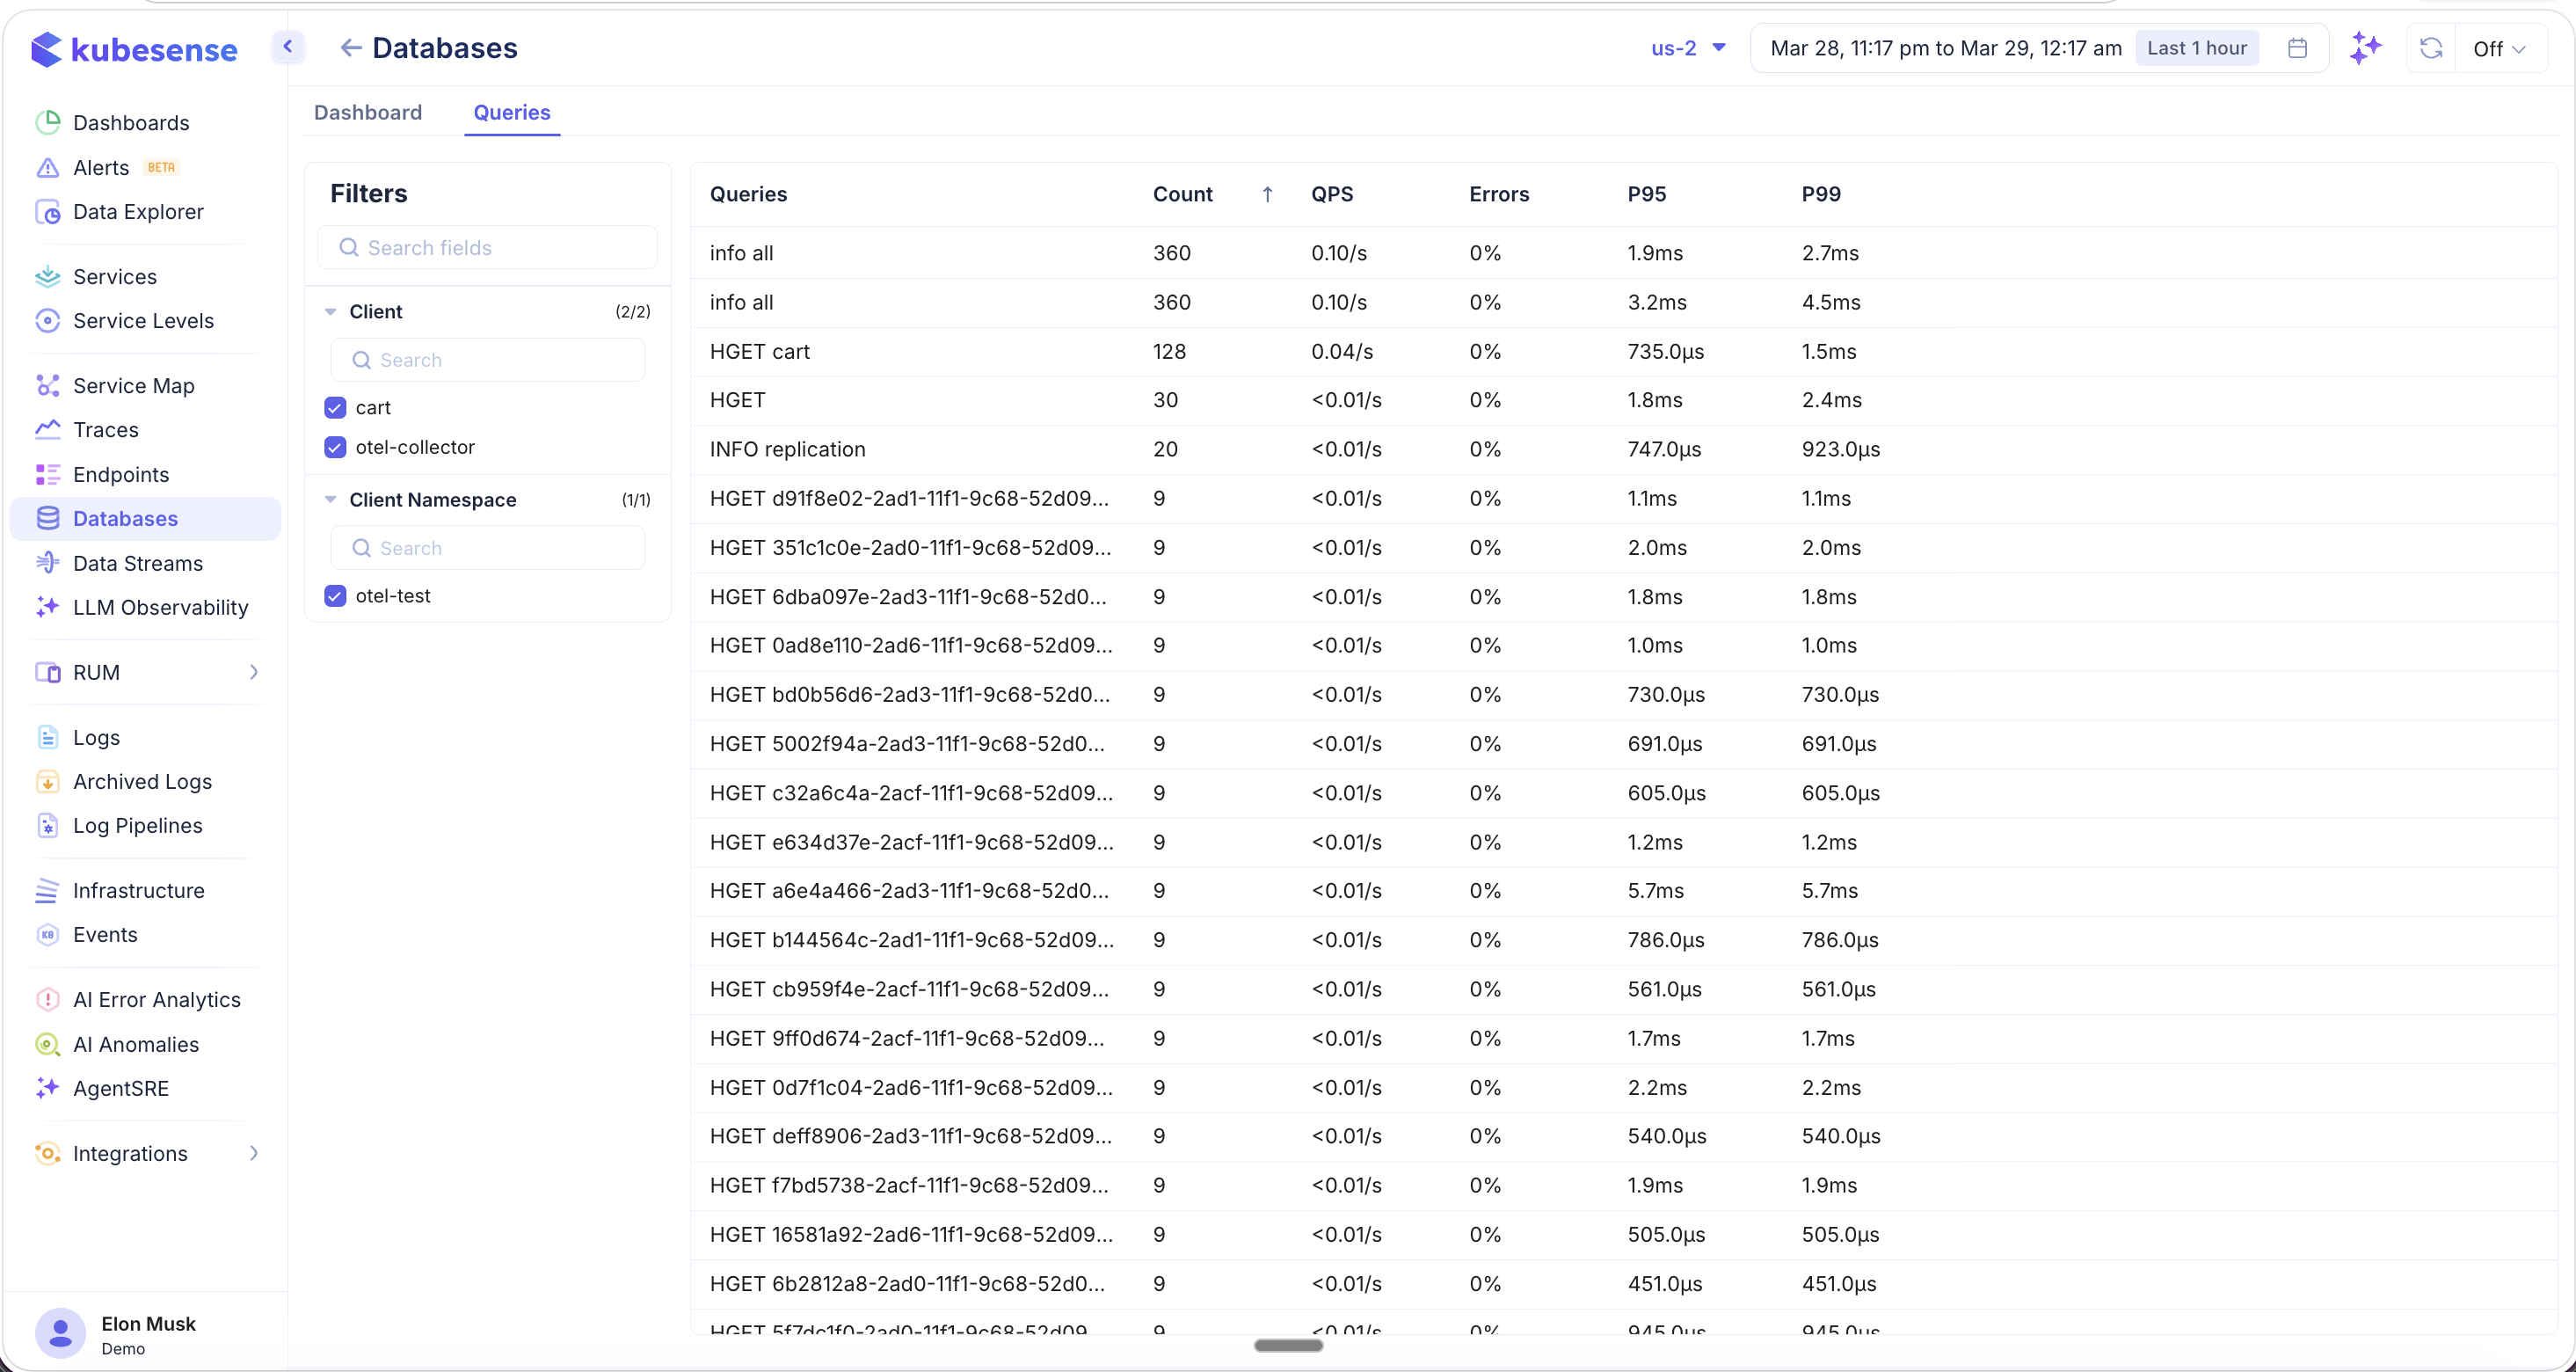This screenshot has width=2576, height=1372.
Task: Uncheck the cart client filter
Action: (334, 407)
